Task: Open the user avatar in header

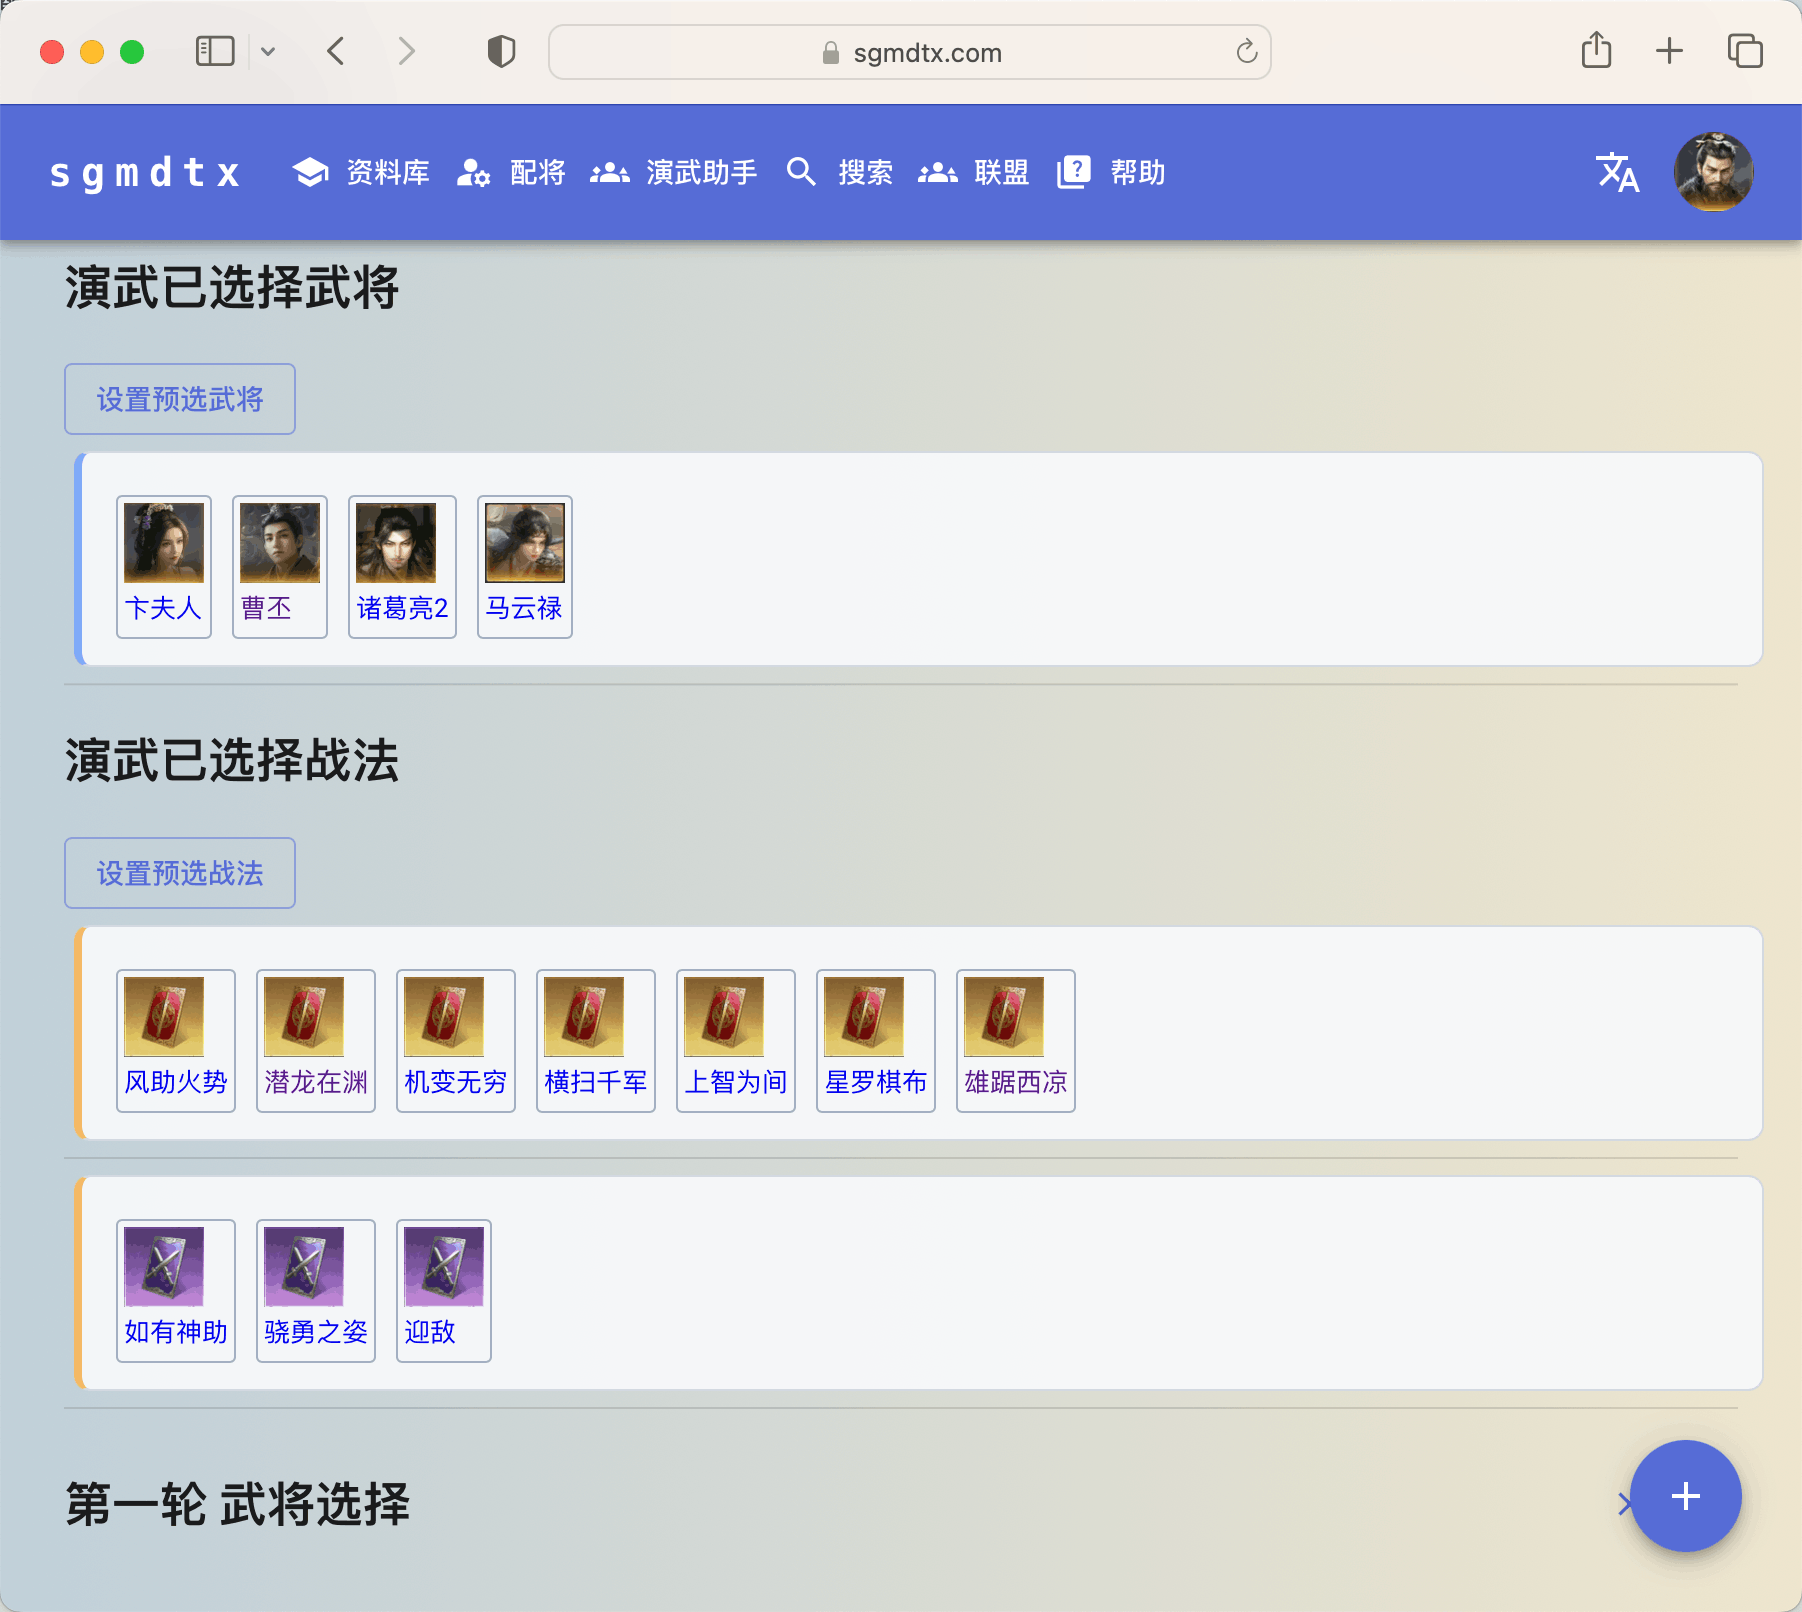Action: tap(1714, 172)
